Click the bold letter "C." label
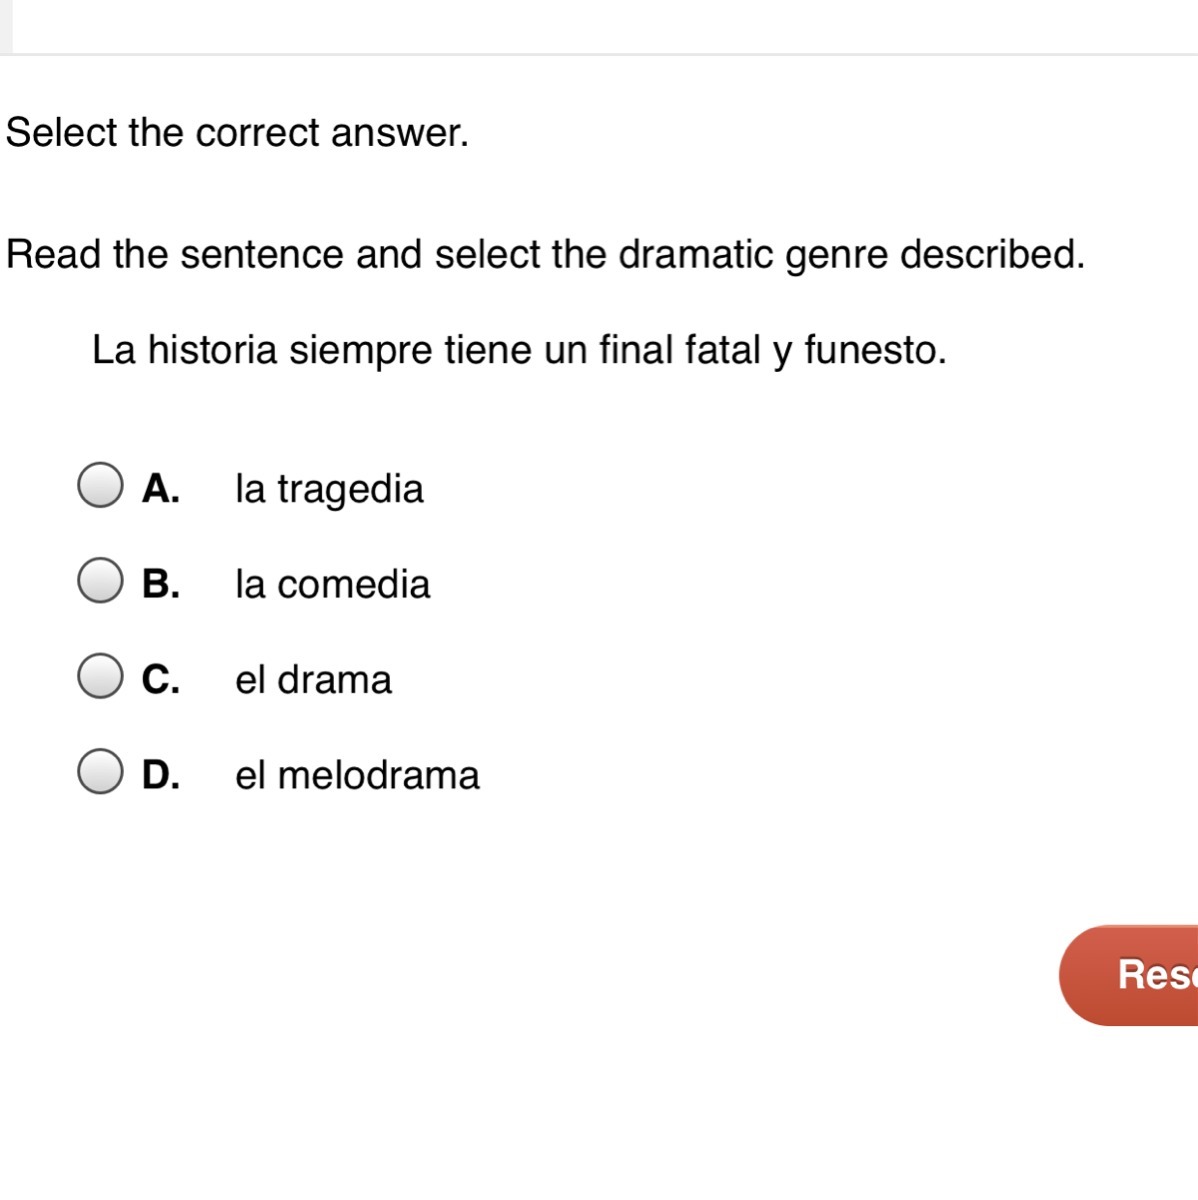The height and width of the screenshot is (1200, 1198). point(161,680)
